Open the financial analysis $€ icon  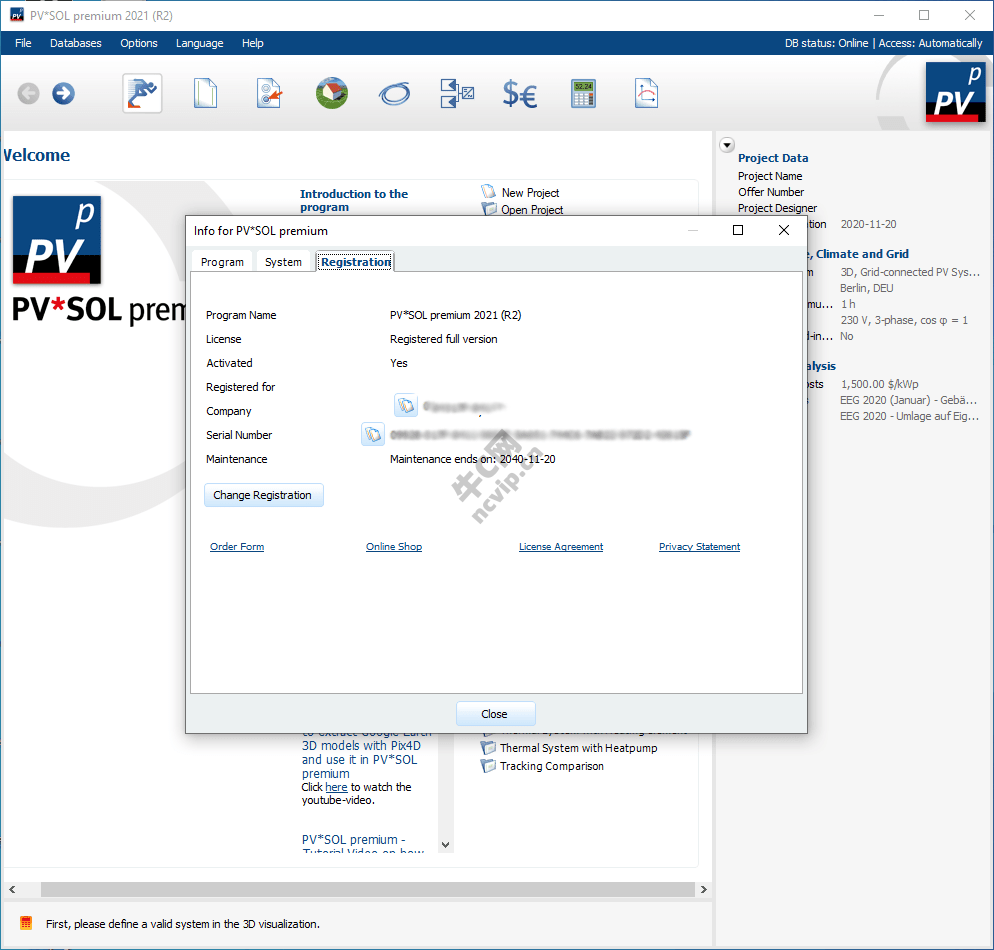[x=520, y=94]
